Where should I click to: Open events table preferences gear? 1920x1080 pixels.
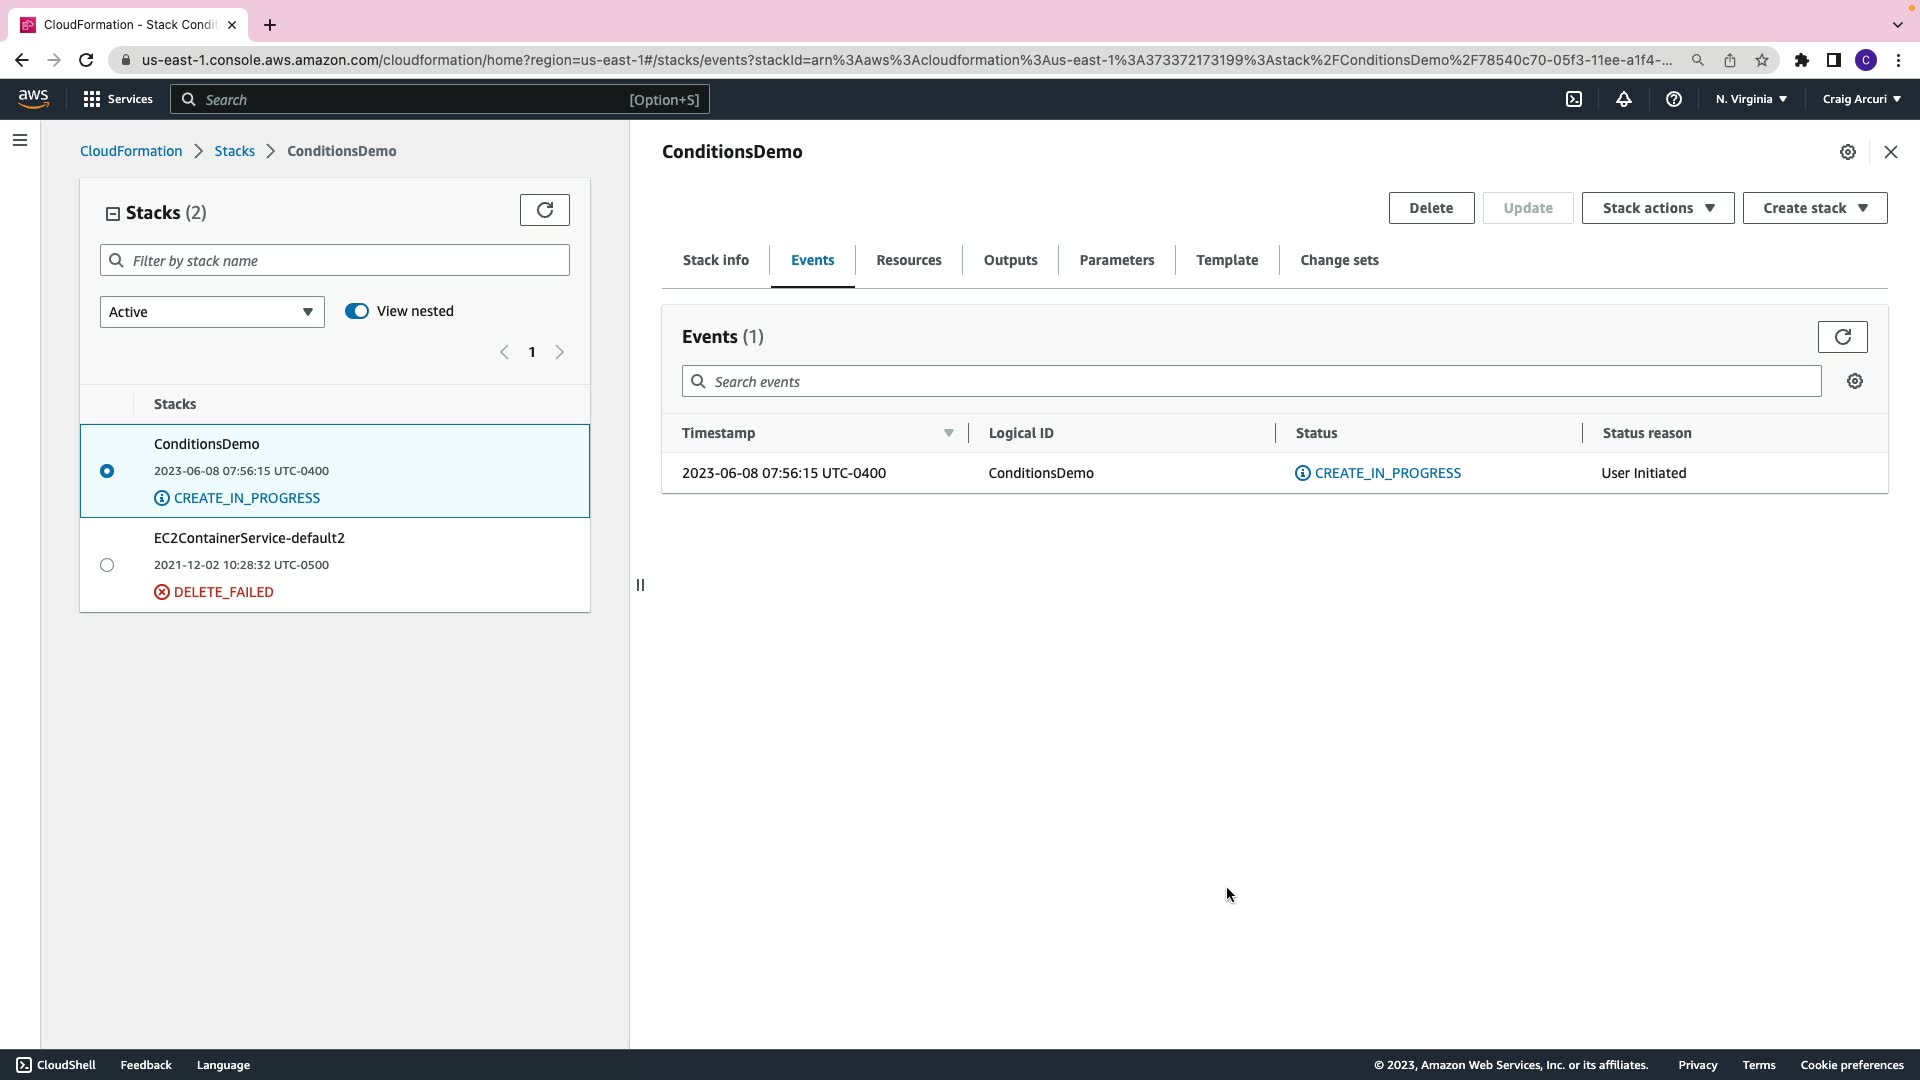point(1855,381)
